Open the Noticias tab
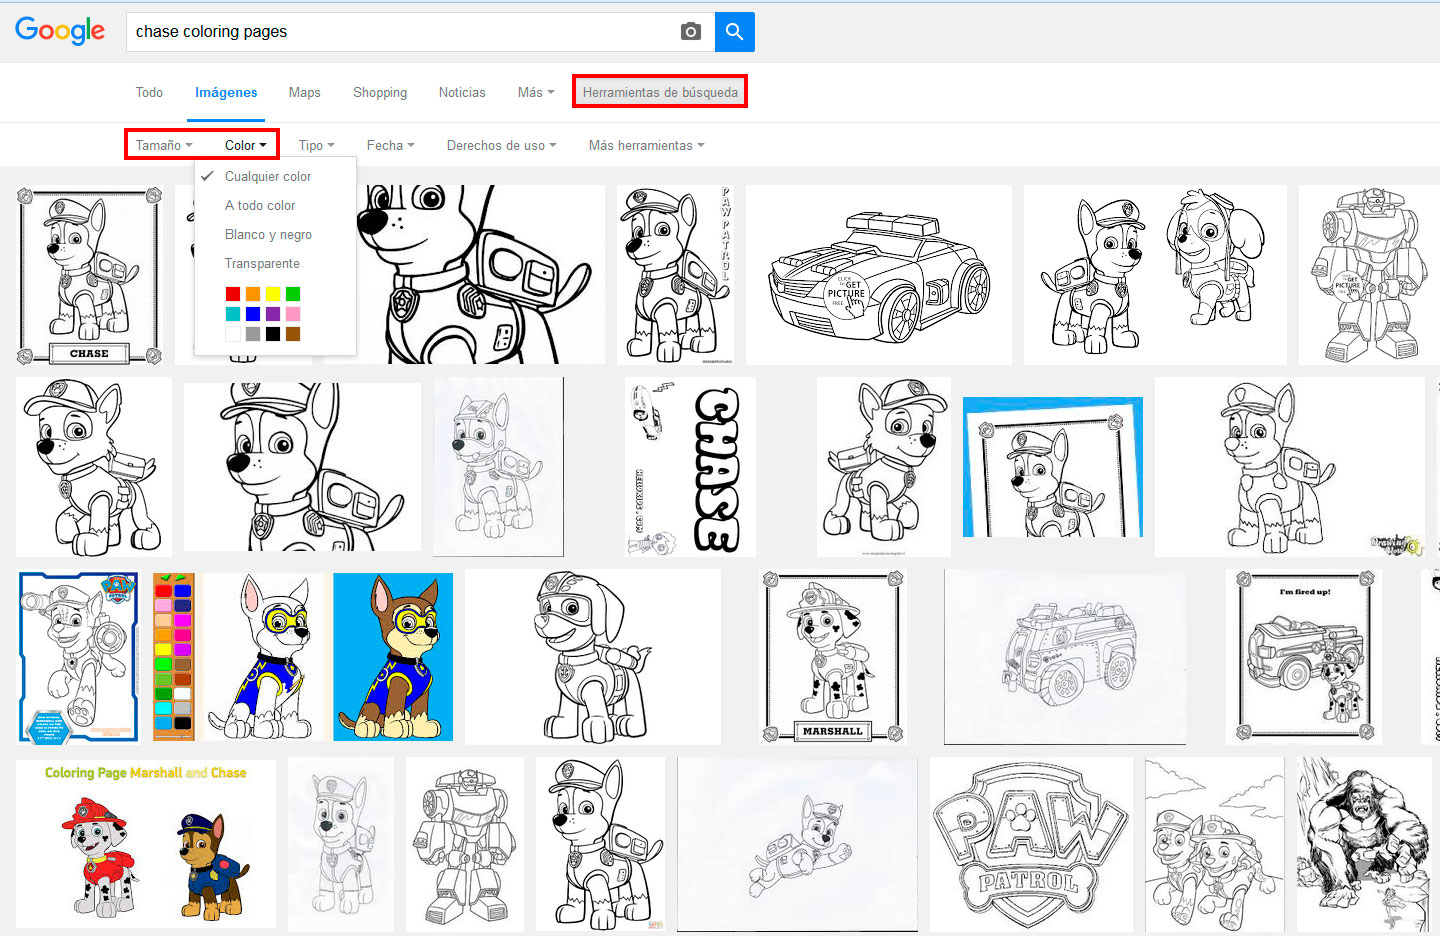Screen dimensions: 1440x936 tap(462, 92)
